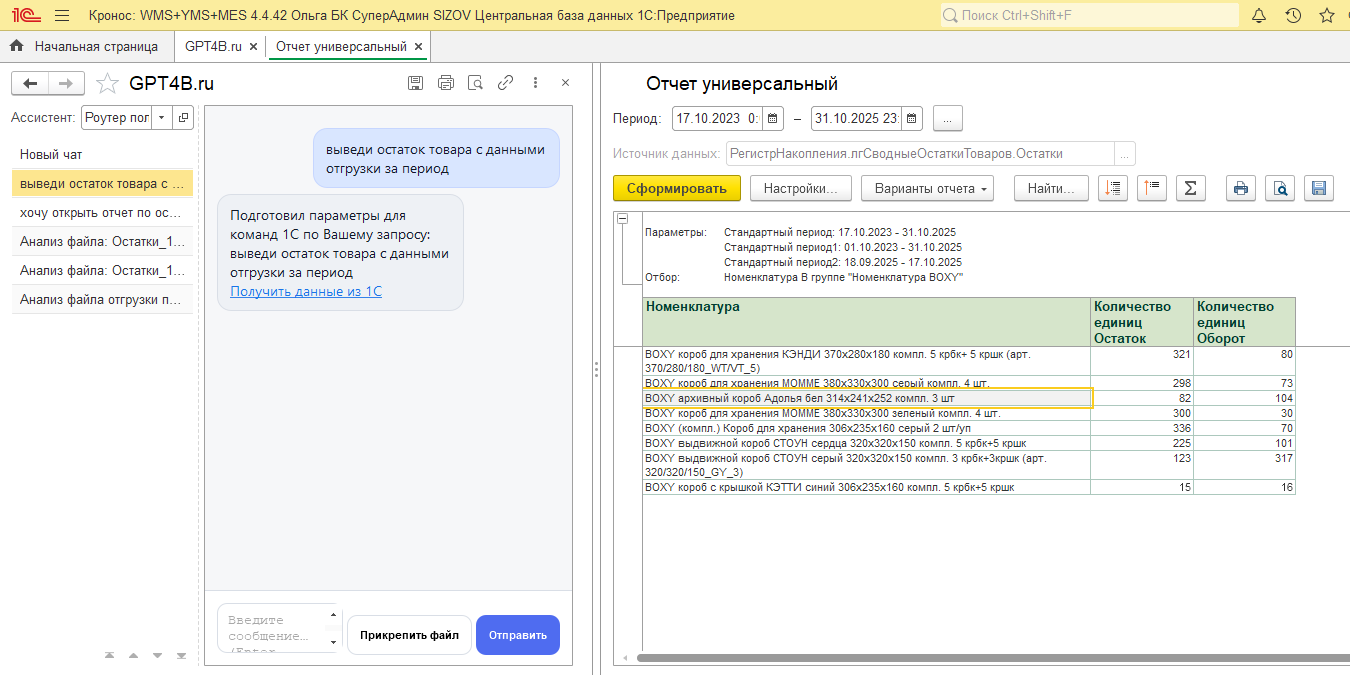Open history clock icon in the top bar

point(1293,16)
